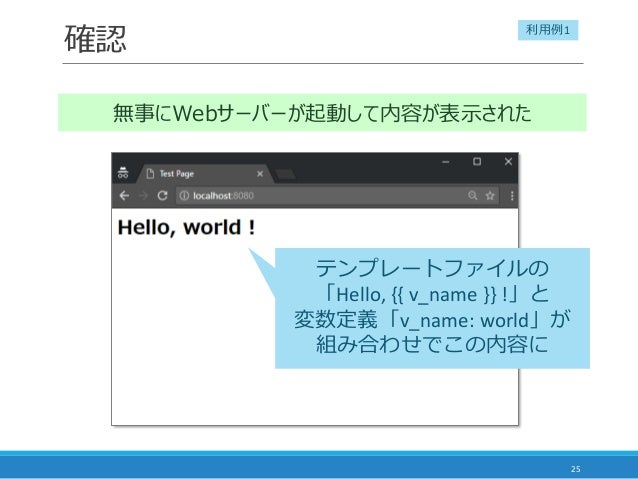Click the 利用例1 label
Image resolution: width=638 pixels, height=479 pixels.
[x=548, y=30]
